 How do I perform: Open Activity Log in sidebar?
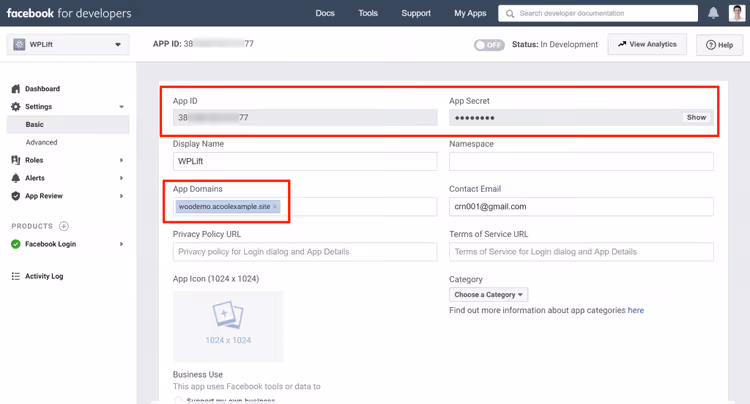coord(44,276)
